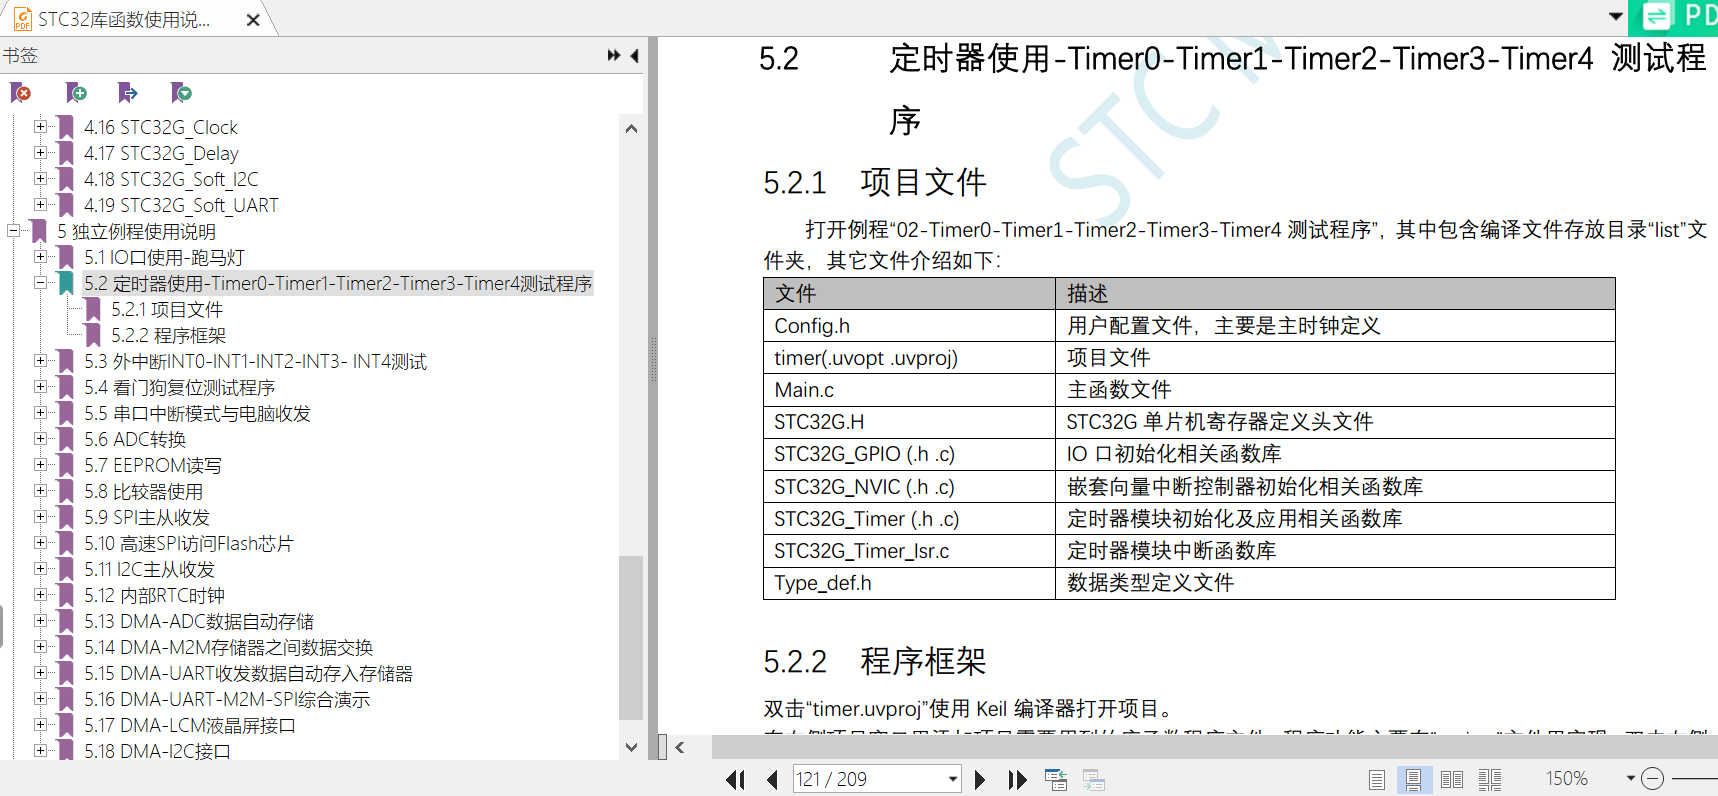Jump to the last page
This screenshot has height=796, width=1718.
(1017, 779)
